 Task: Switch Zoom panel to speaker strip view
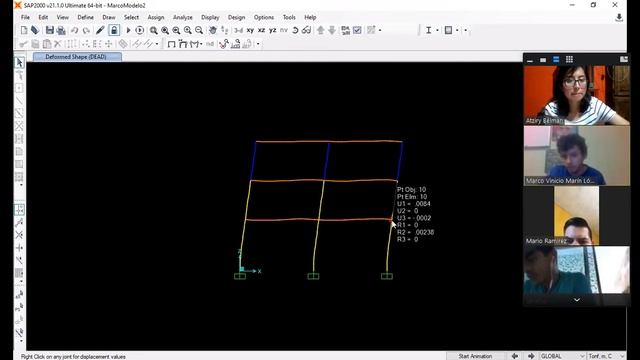click(x=556, y=60)
